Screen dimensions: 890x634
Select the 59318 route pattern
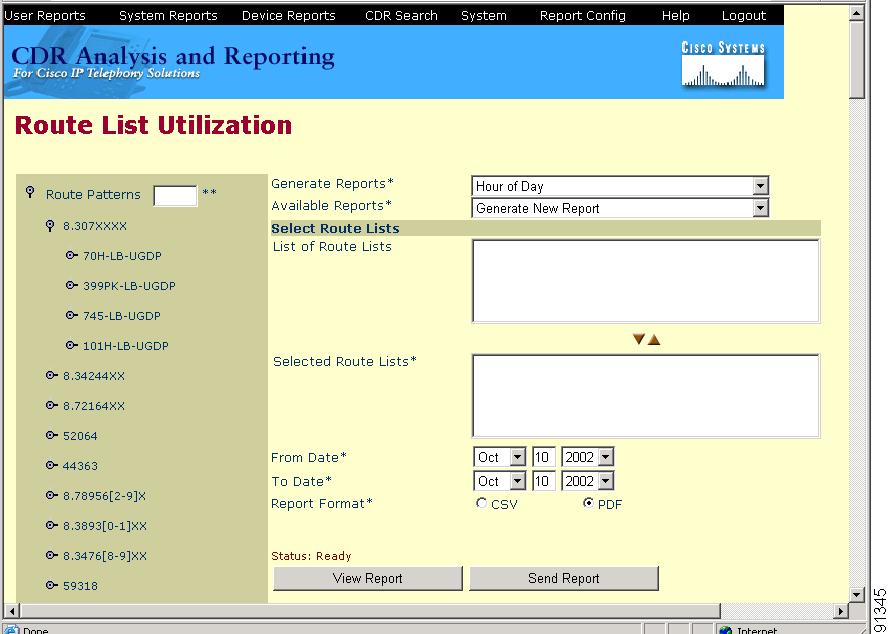tap(80, 586)
